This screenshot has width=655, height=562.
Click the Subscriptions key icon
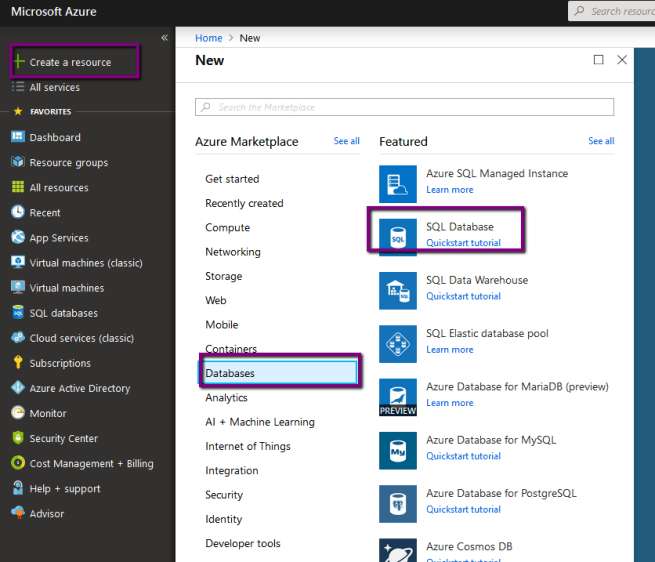[x=18, y=363]
